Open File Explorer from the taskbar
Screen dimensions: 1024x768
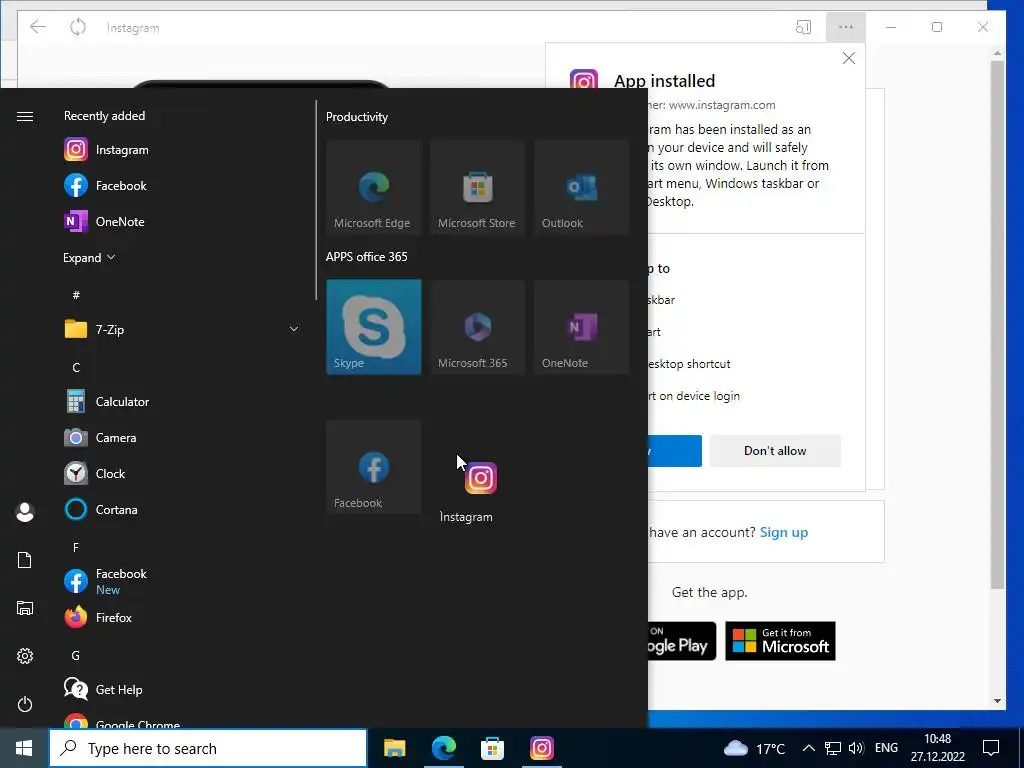point(394,748)
